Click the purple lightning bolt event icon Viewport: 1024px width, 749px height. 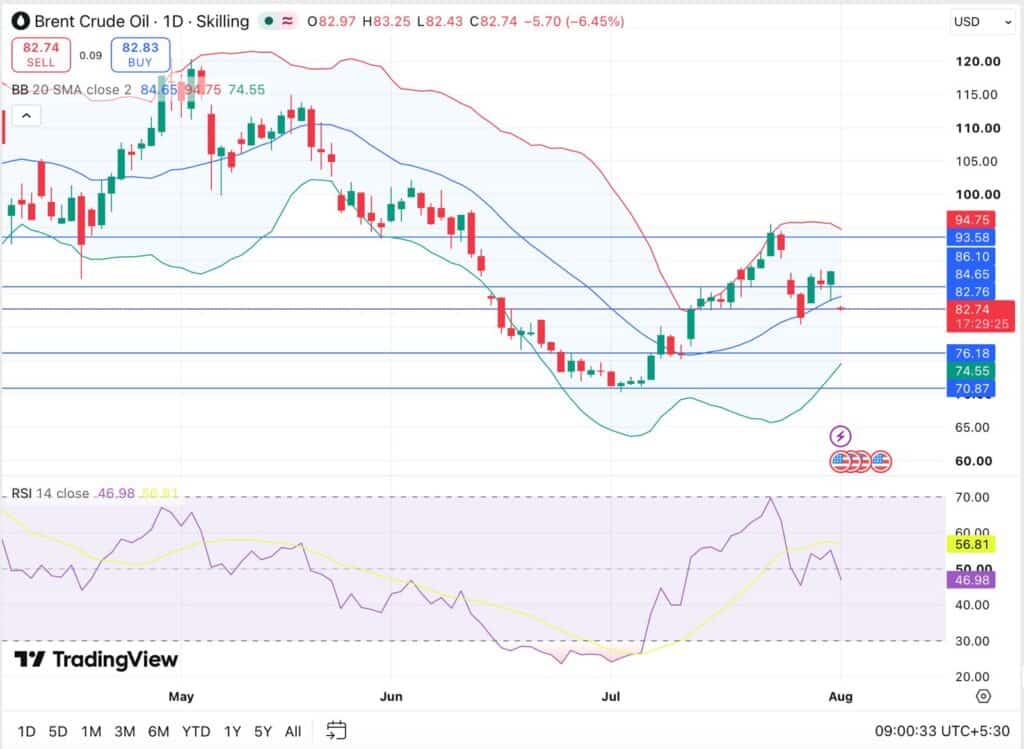point(840,436)
